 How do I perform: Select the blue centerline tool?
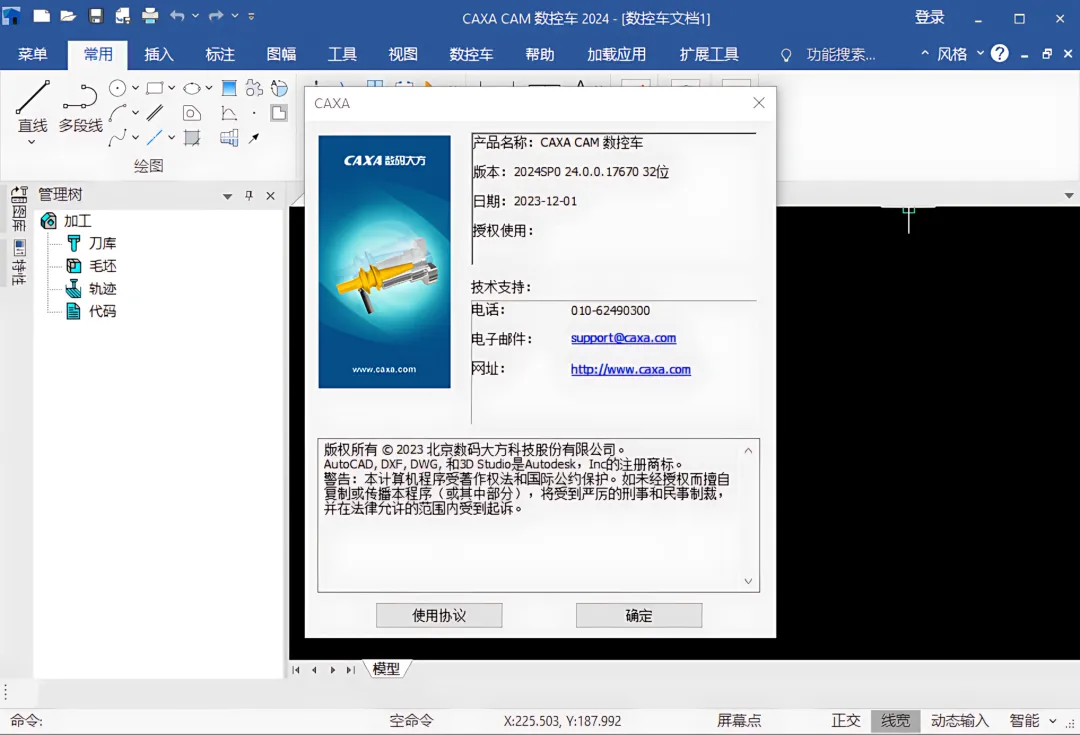tap(155, 138)
